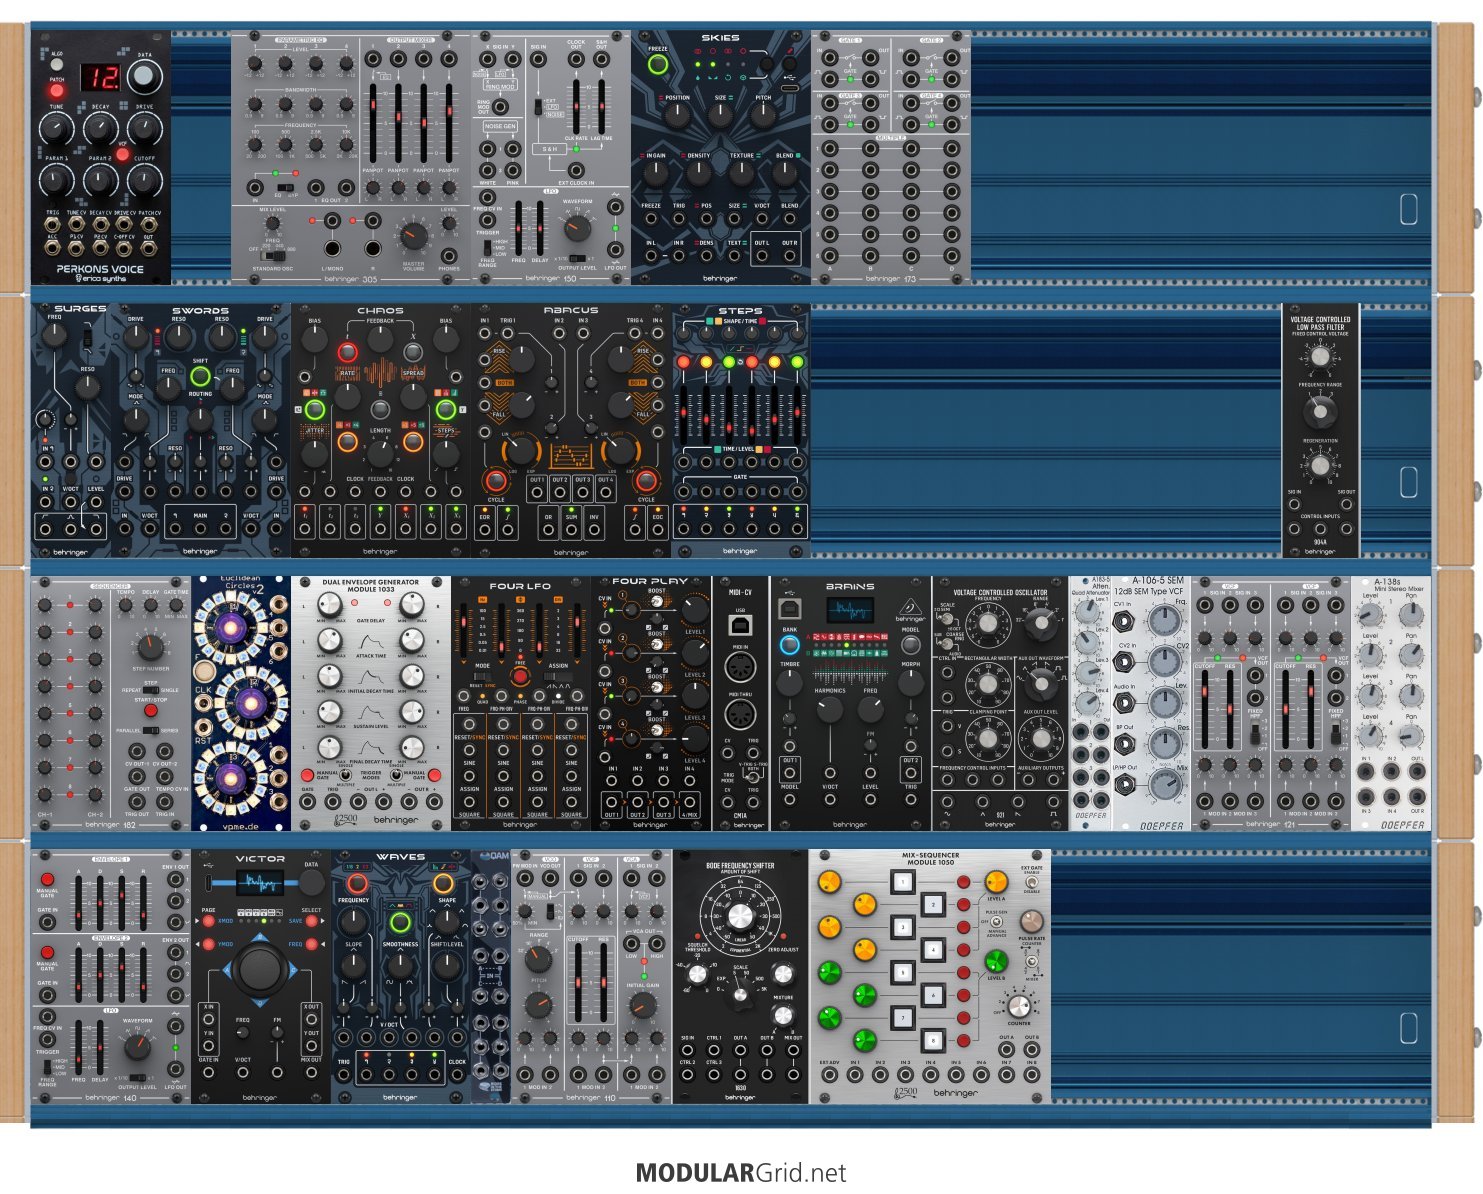Click the green ROUTING button on Swords
Image resolution: width=1483 pixels, height=1194 pixels.
pos(200,377)
